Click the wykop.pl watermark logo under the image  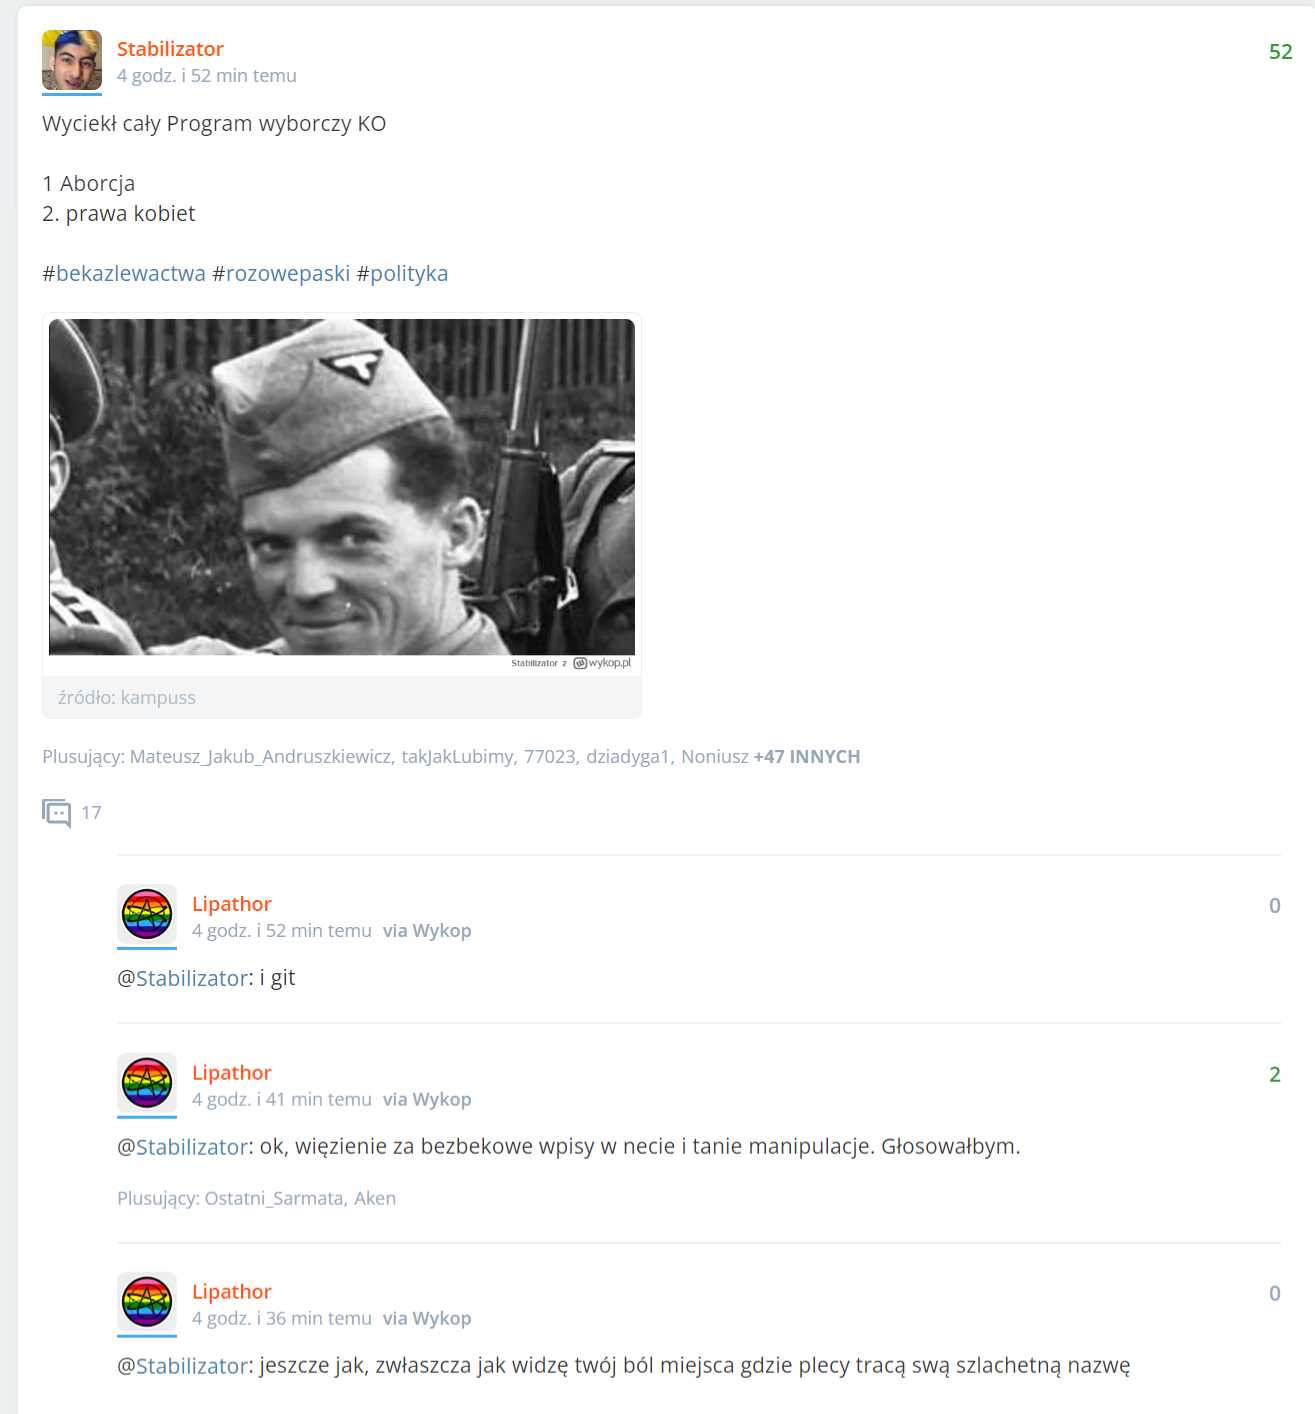[x=602, y=663]
